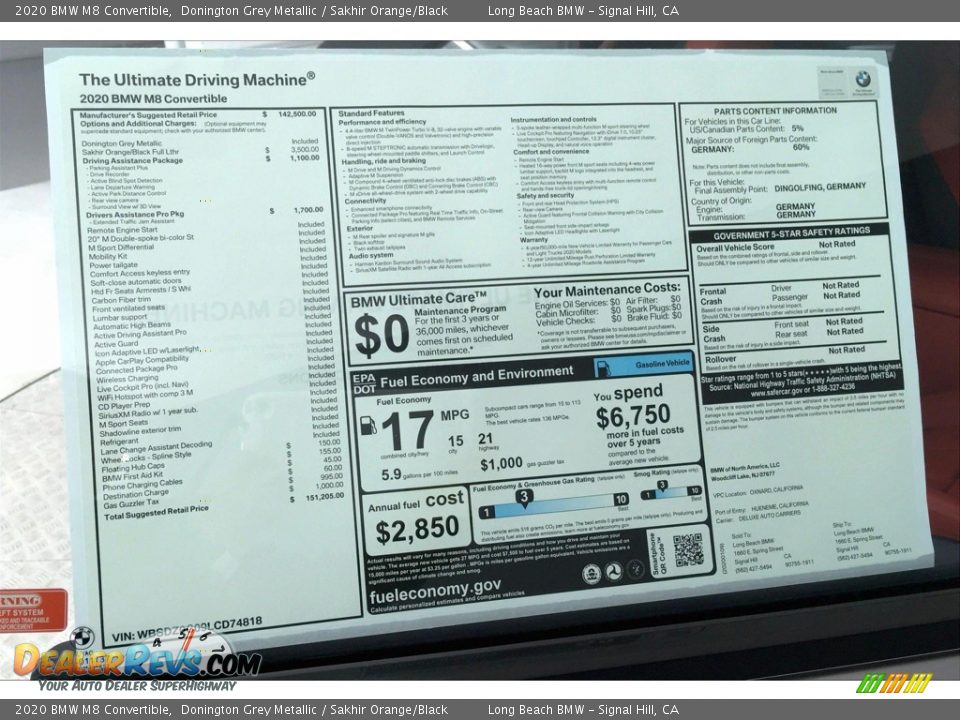Select the 'Standard Features' heading
This screenshot has height=720, width=960.
click(x=371, y=113)
